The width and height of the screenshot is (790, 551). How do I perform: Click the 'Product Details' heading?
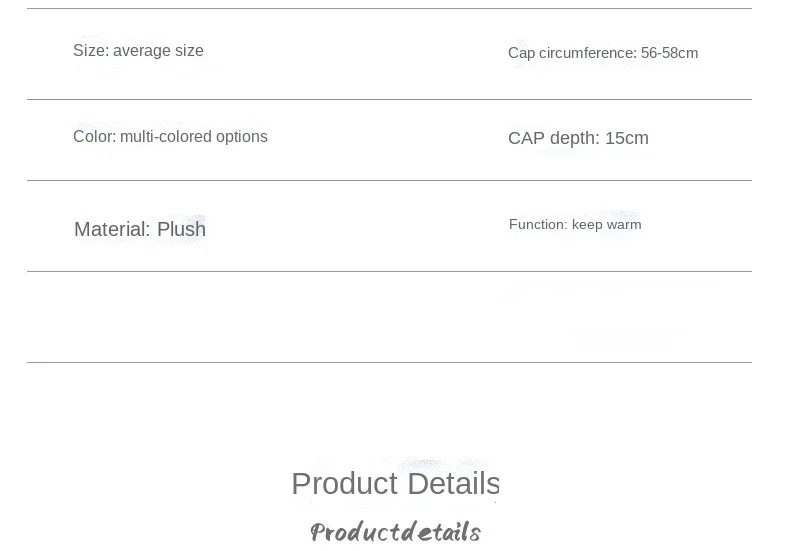(396, 484)
